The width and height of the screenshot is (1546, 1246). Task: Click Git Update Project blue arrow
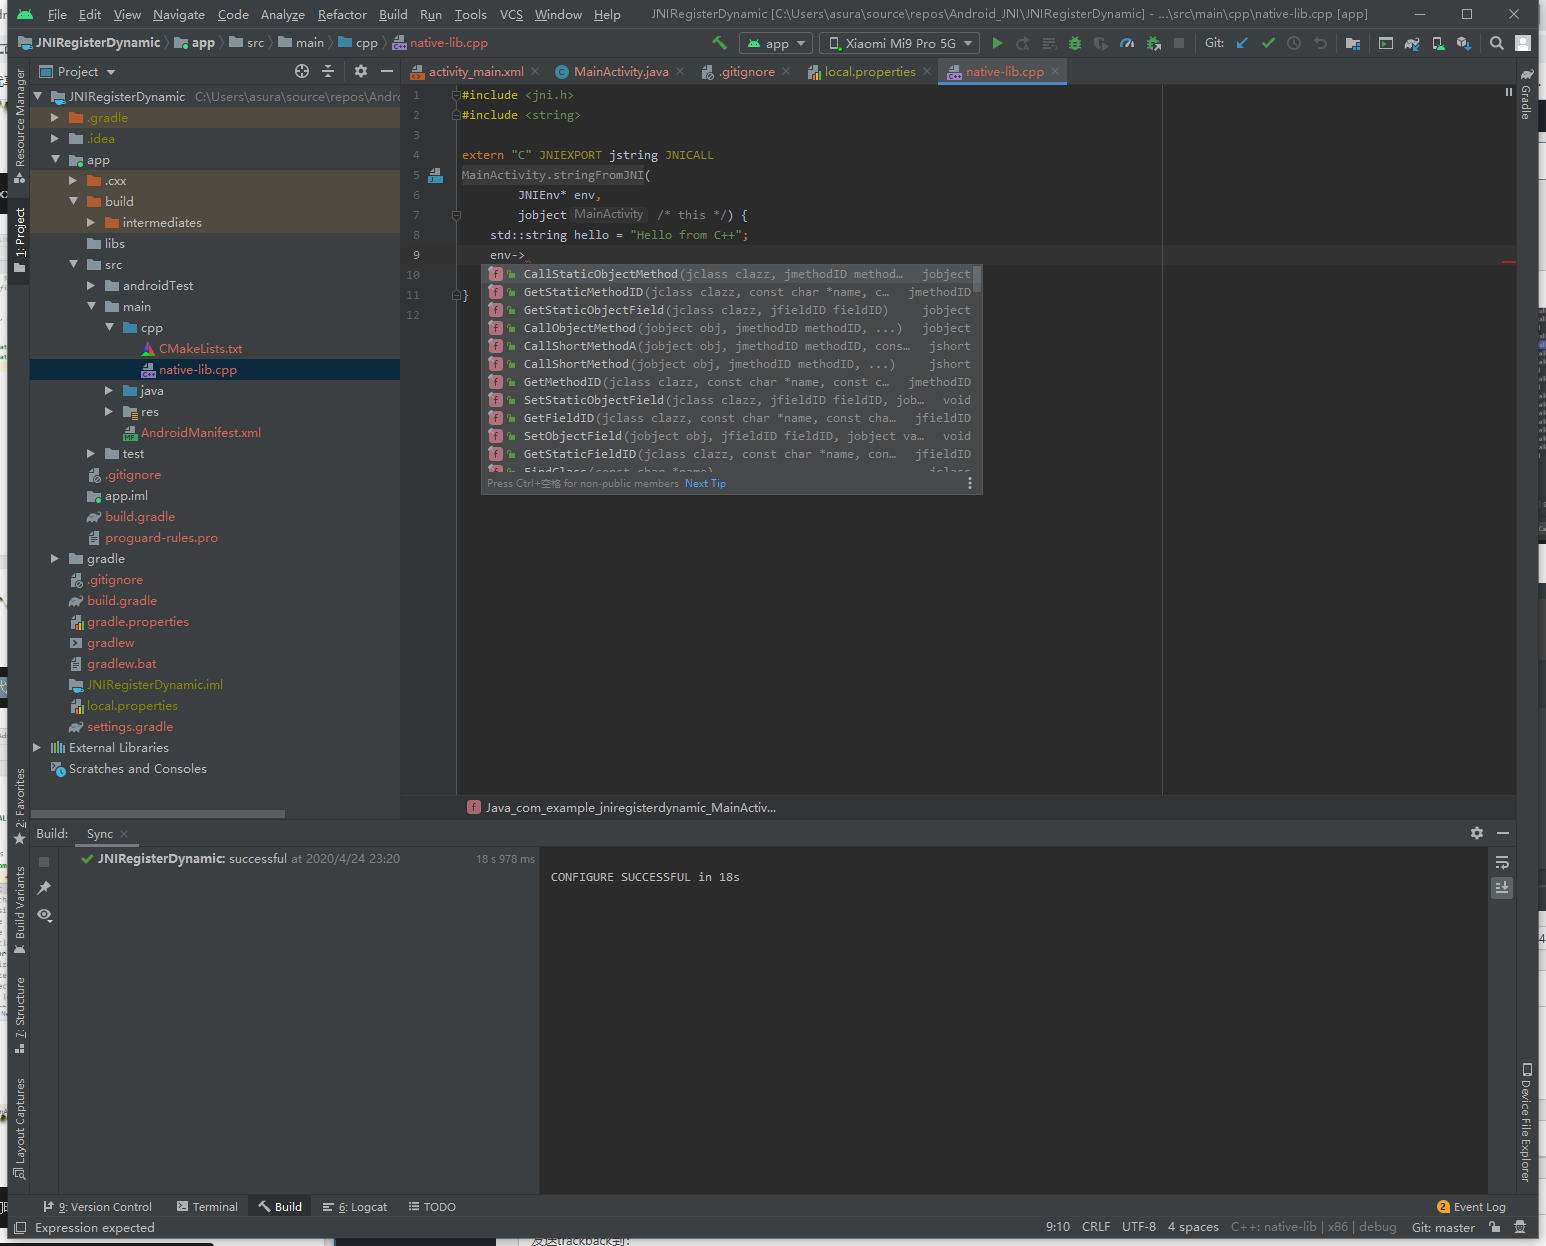click(x=1242, y=43)
